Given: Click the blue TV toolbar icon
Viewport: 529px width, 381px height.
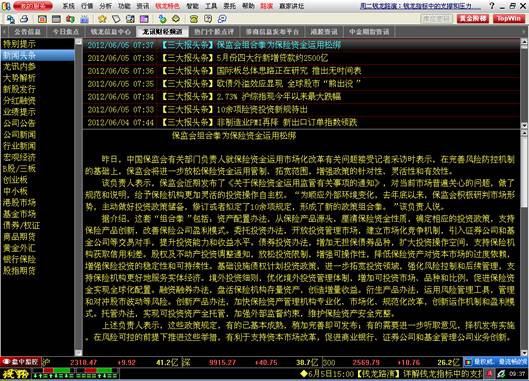Looking at the screenshot, I should point(84,19).
